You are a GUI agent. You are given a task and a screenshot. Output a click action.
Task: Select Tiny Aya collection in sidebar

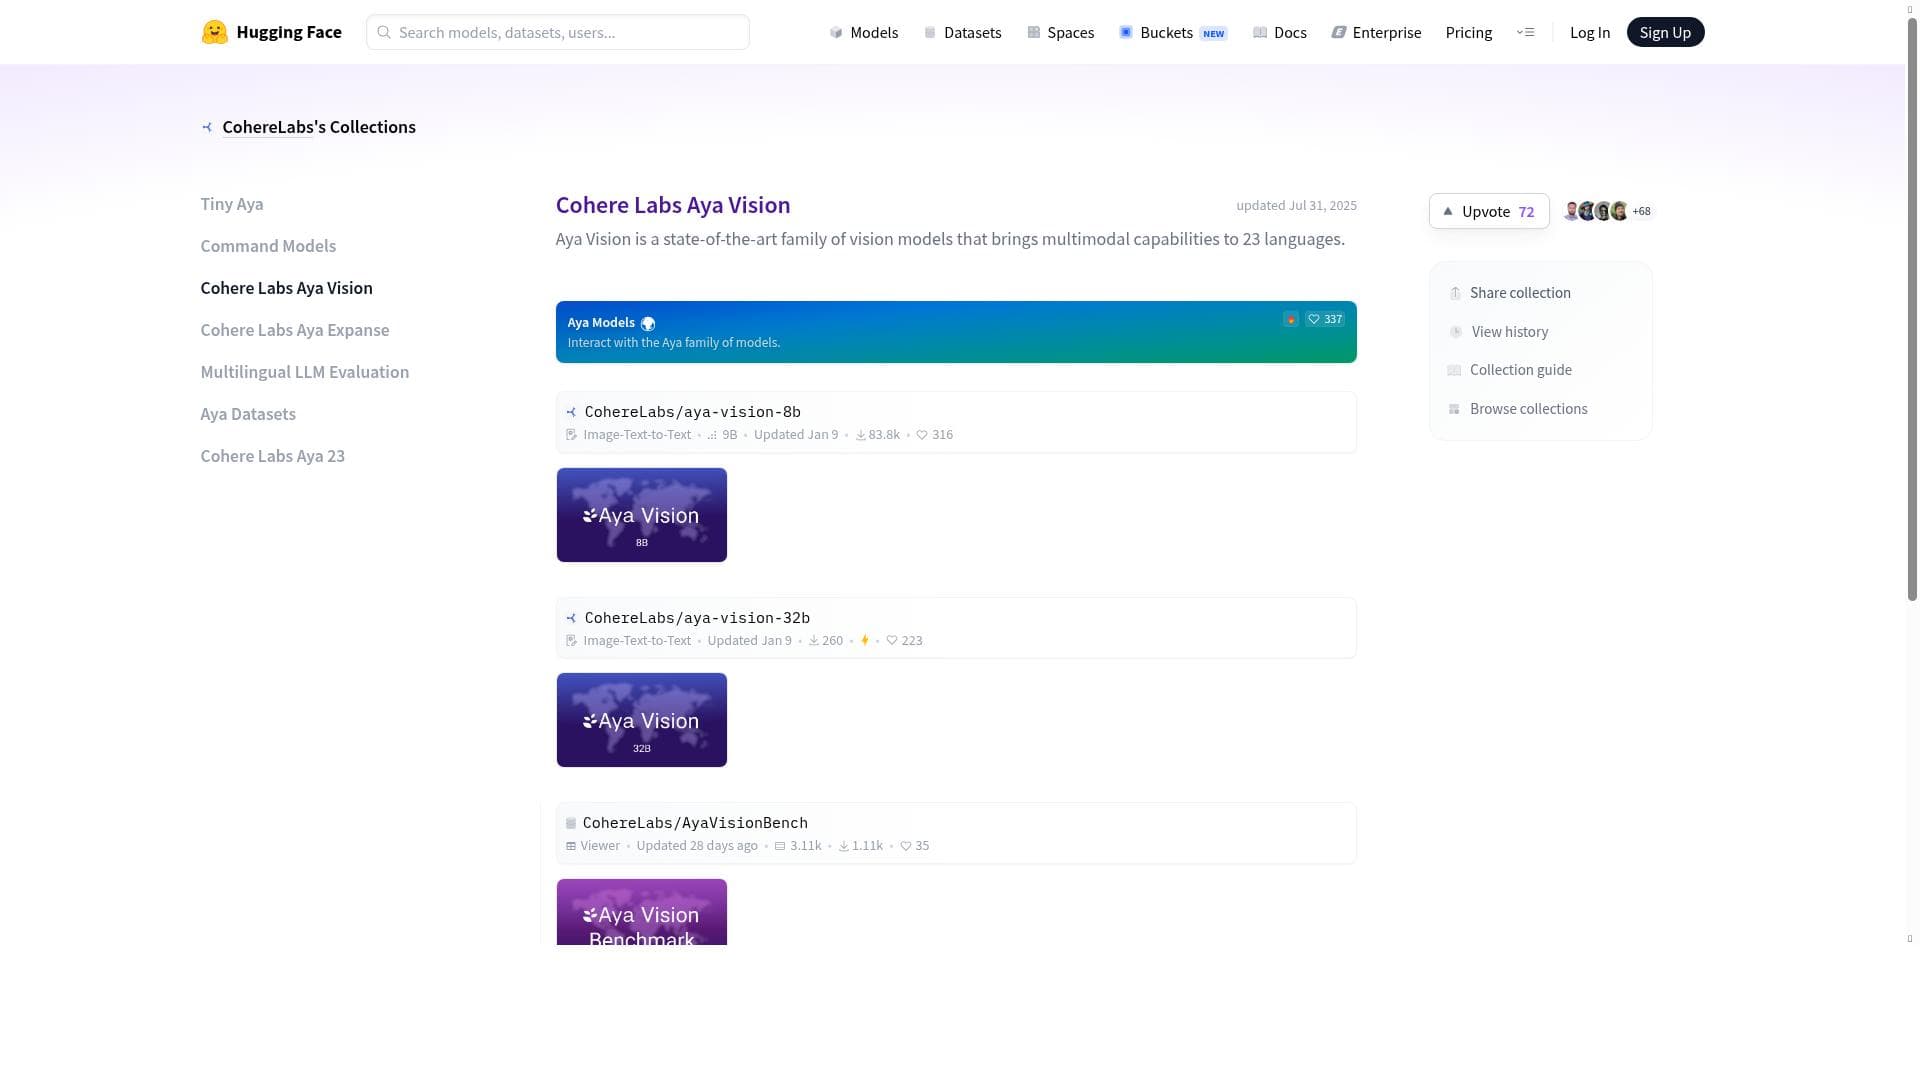[x=232, y=204]
